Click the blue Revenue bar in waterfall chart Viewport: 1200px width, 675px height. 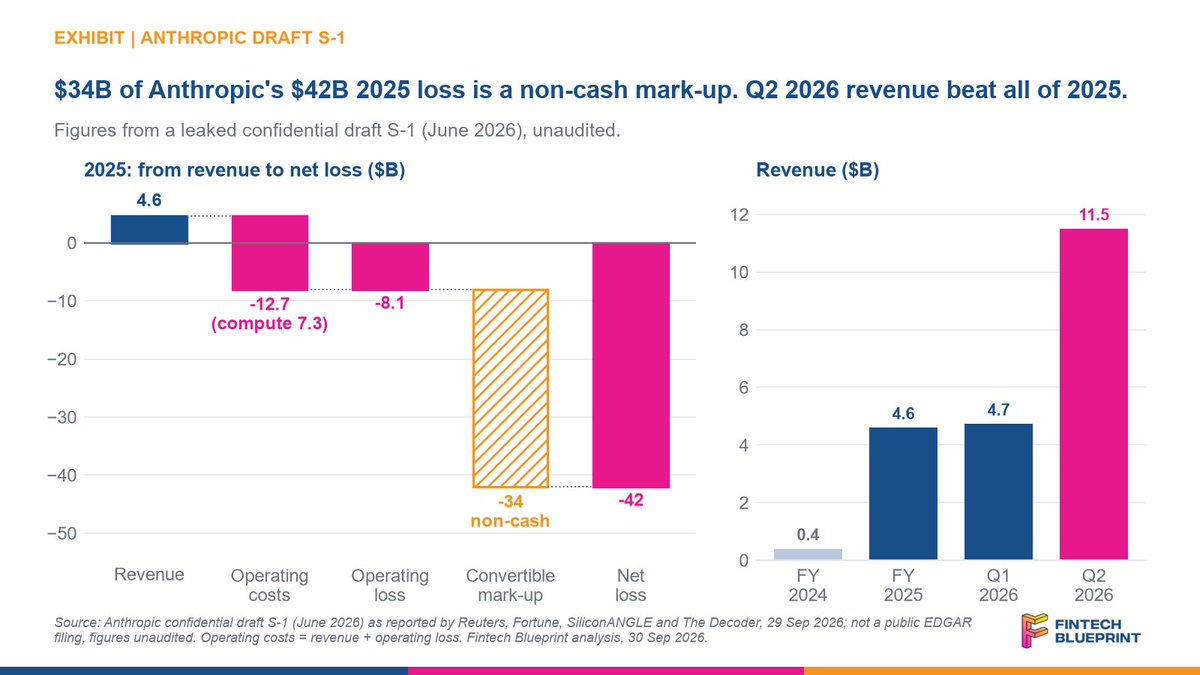click(149, 229)
